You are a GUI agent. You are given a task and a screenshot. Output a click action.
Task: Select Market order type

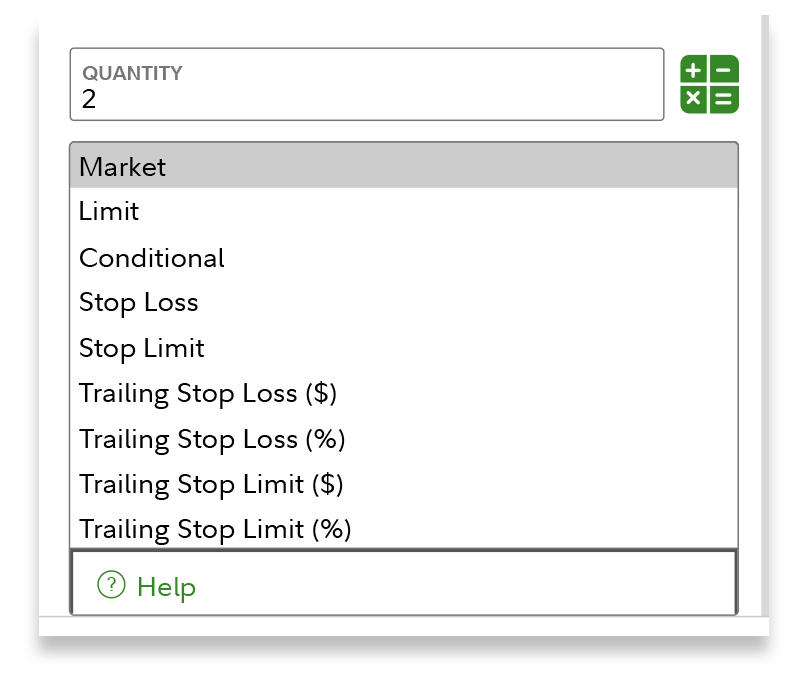(123, 167)
